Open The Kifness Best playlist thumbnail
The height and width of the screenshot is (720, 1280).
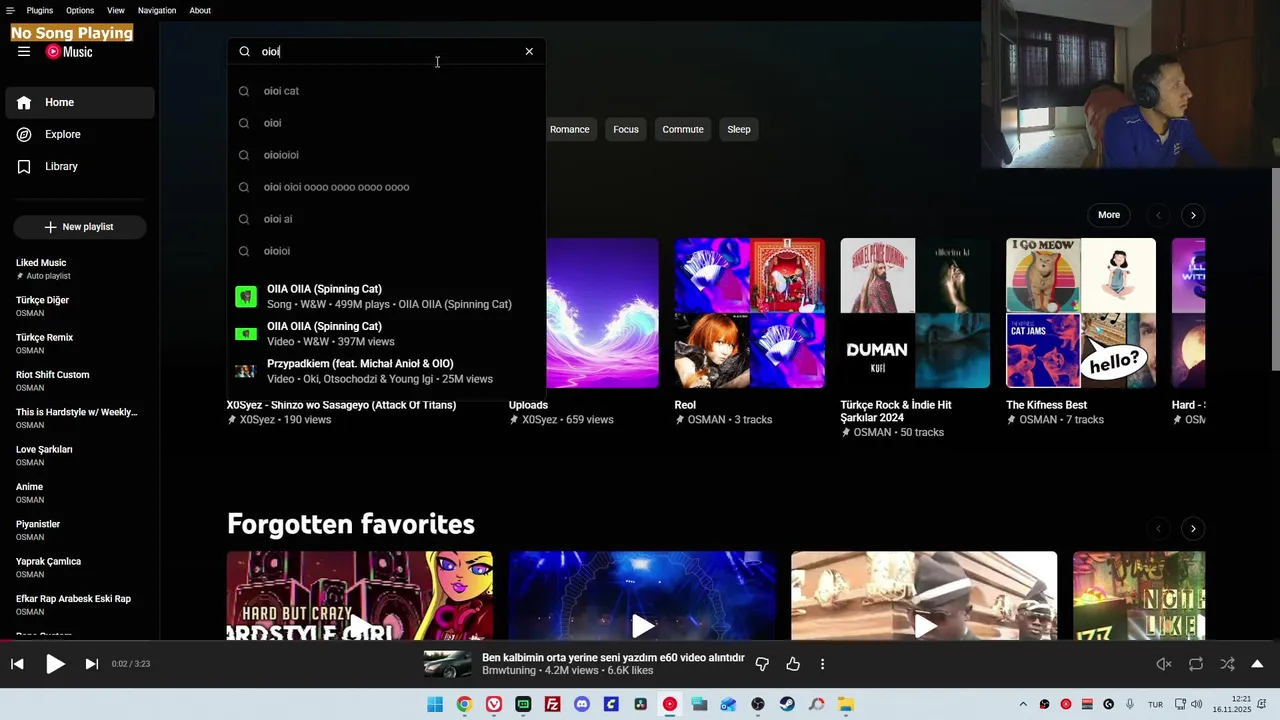click(1081, 313)
